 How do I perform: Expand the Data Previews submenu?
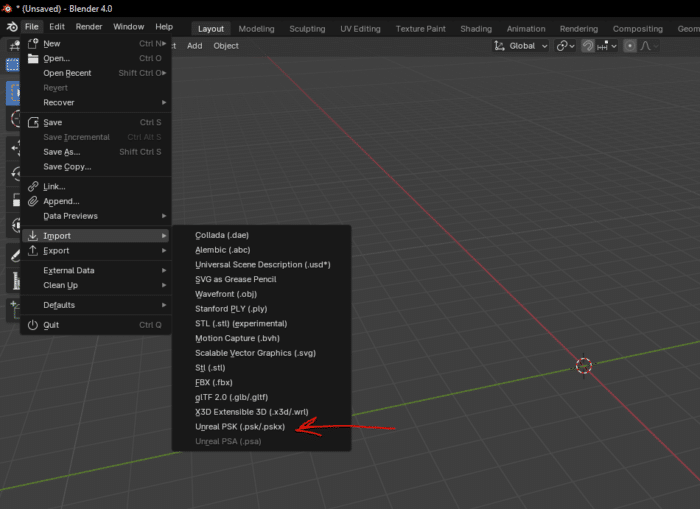pos(96,216)
